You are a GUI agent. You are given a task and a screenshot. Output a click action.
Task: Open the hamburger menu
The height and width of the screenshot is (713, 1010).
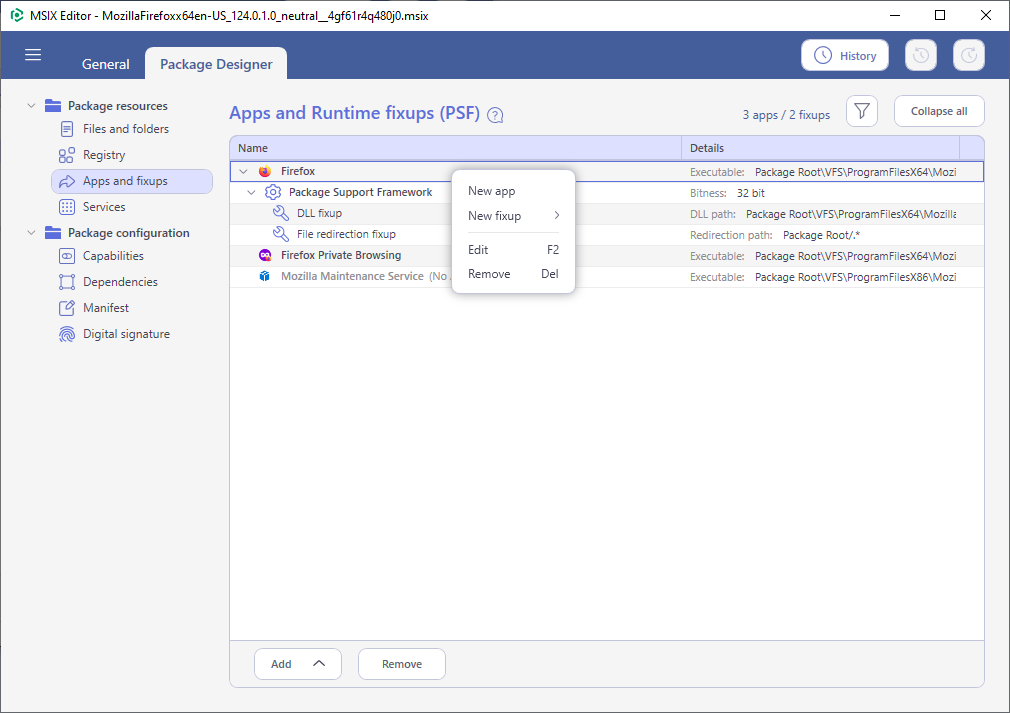click(33, 55)
